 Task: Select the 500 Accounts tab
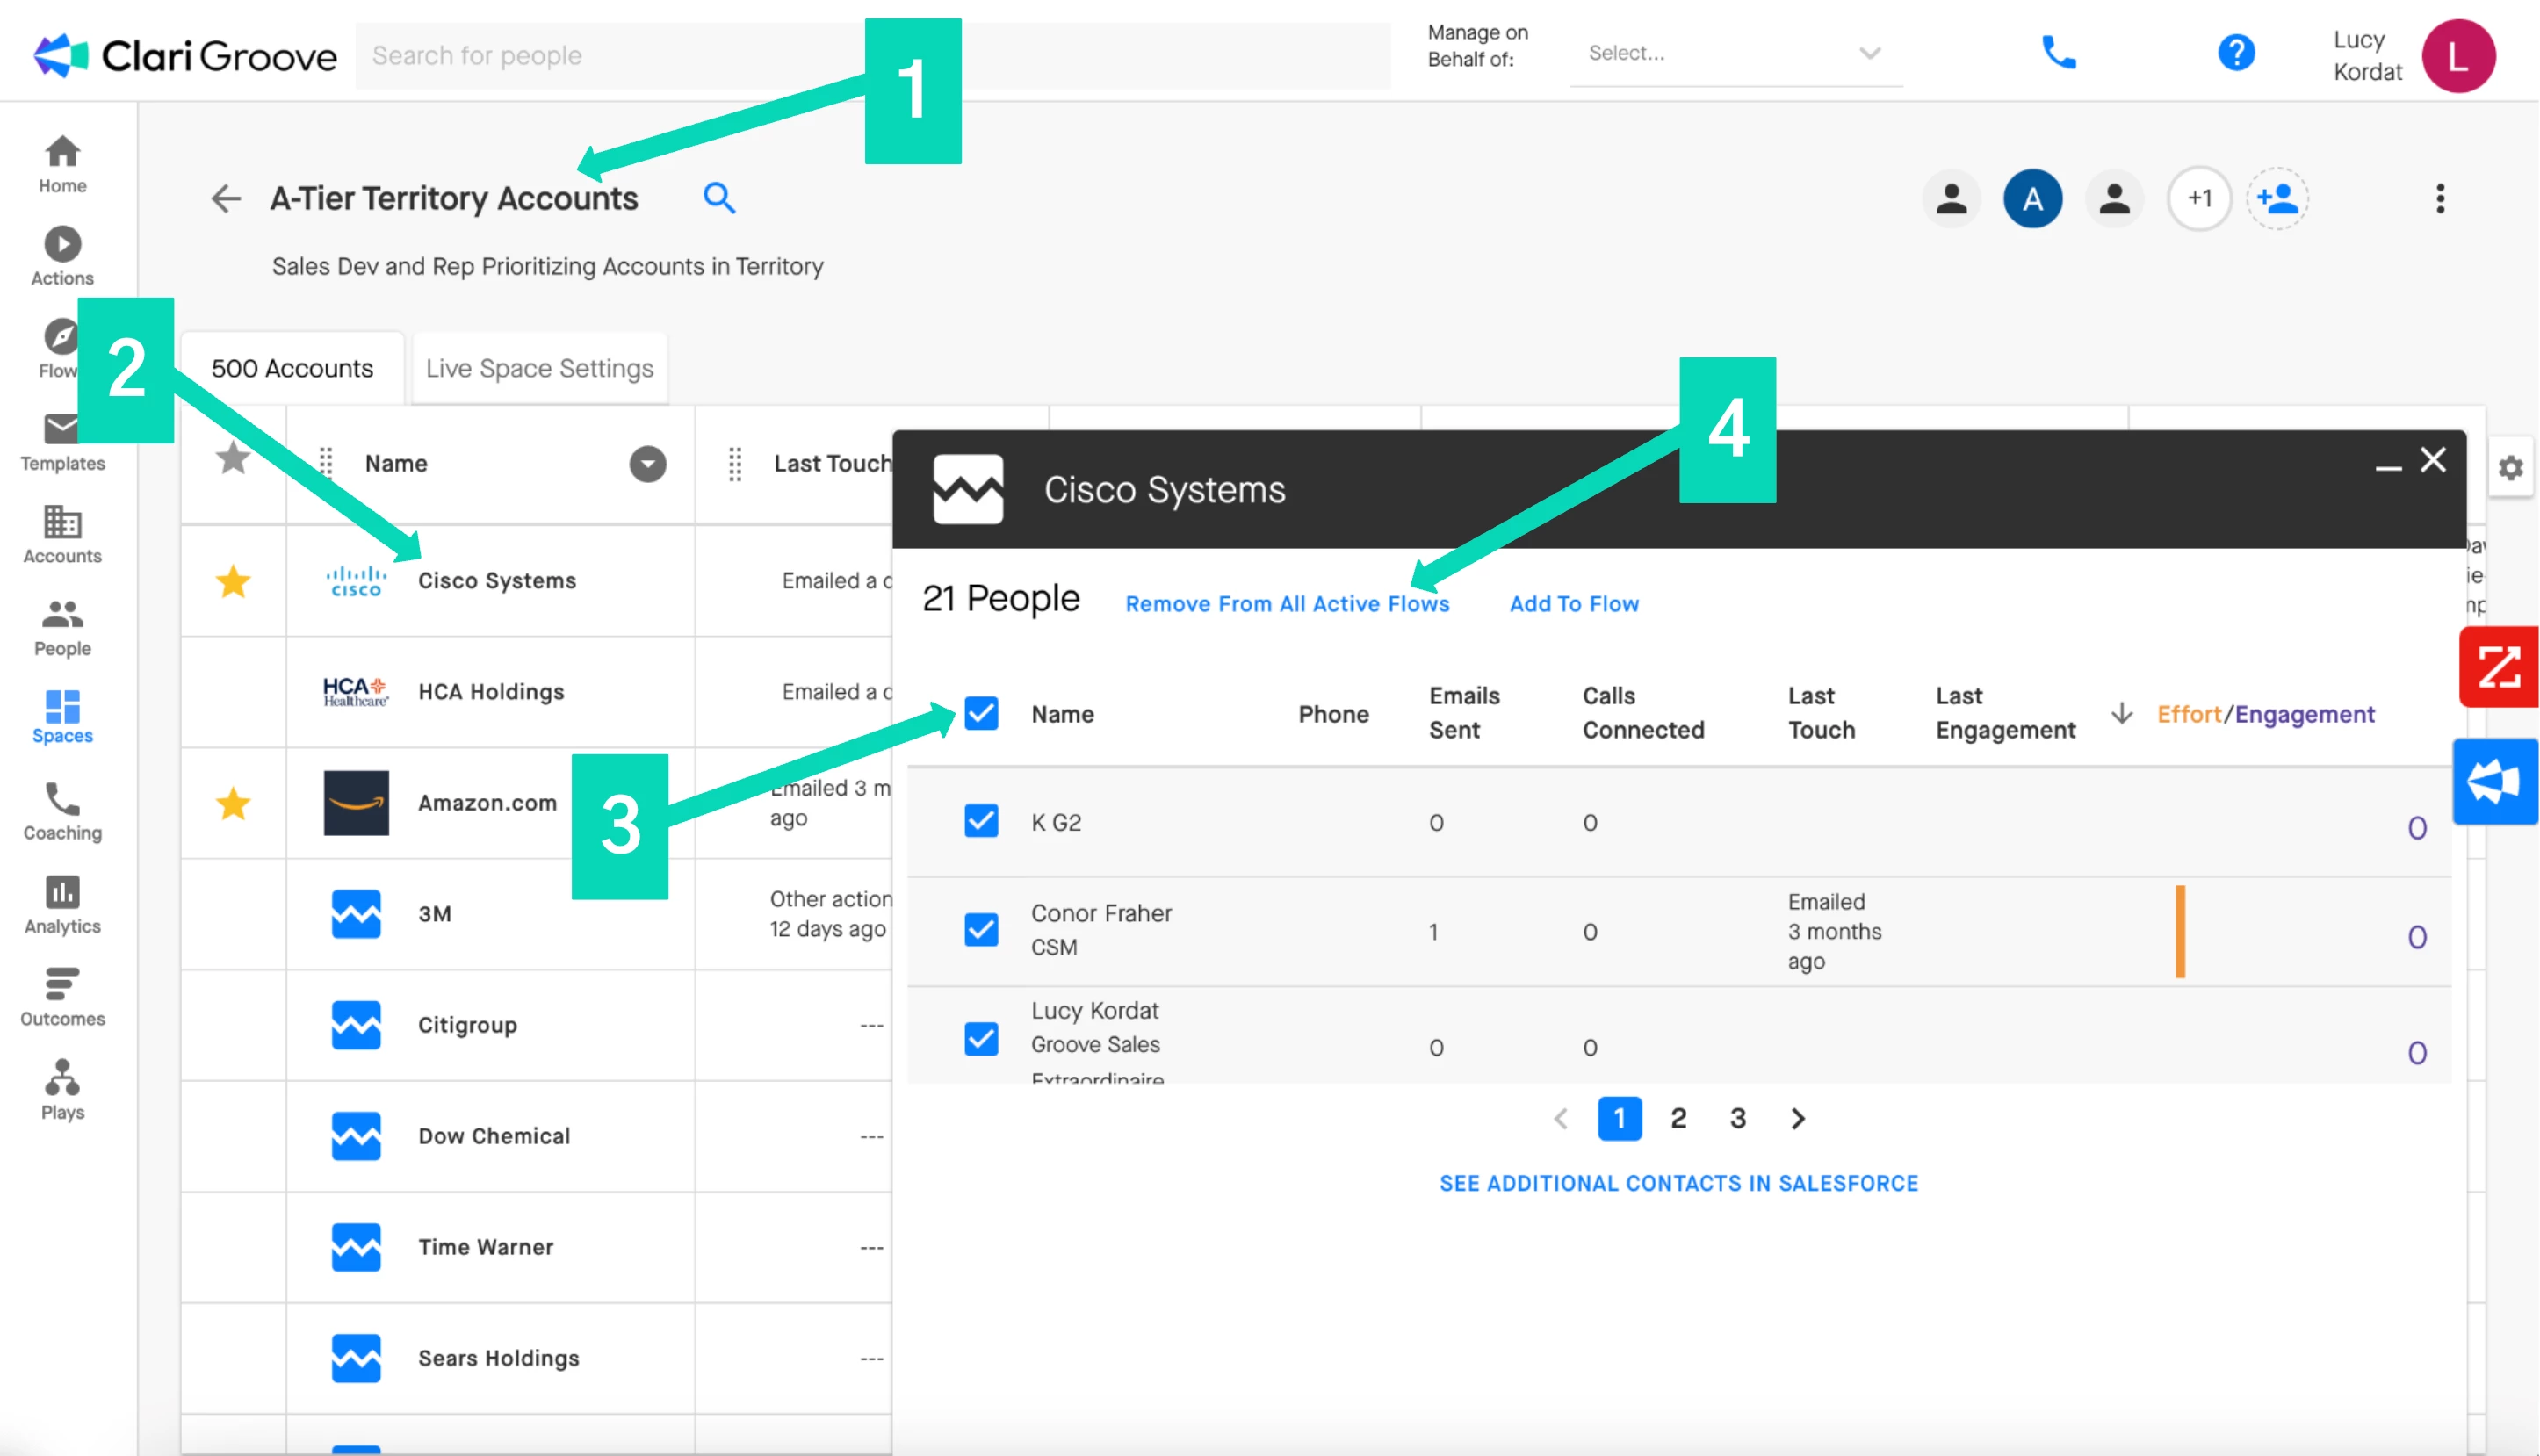292,368
